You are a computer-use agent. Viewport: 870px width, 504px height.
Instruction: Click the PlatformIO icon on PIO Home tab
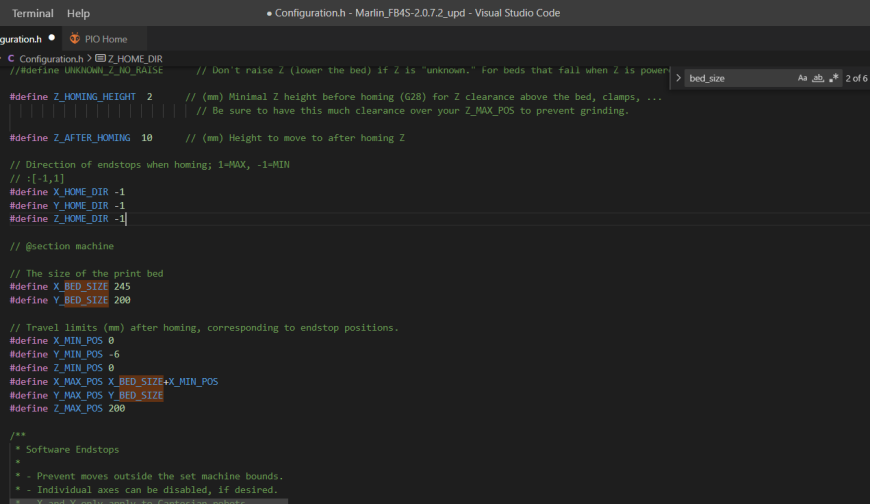75,38
